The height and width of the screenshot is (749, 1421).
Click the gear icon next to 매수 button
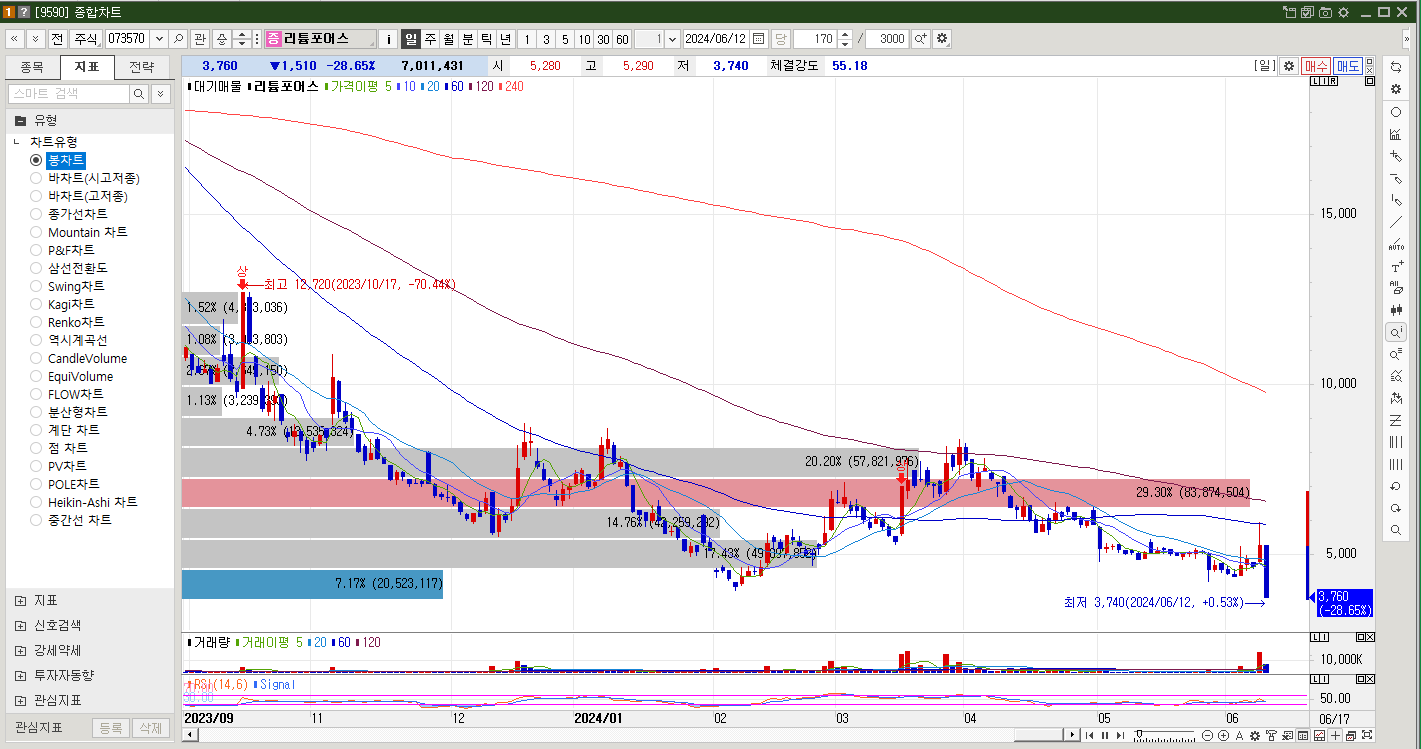point(1289,66)
